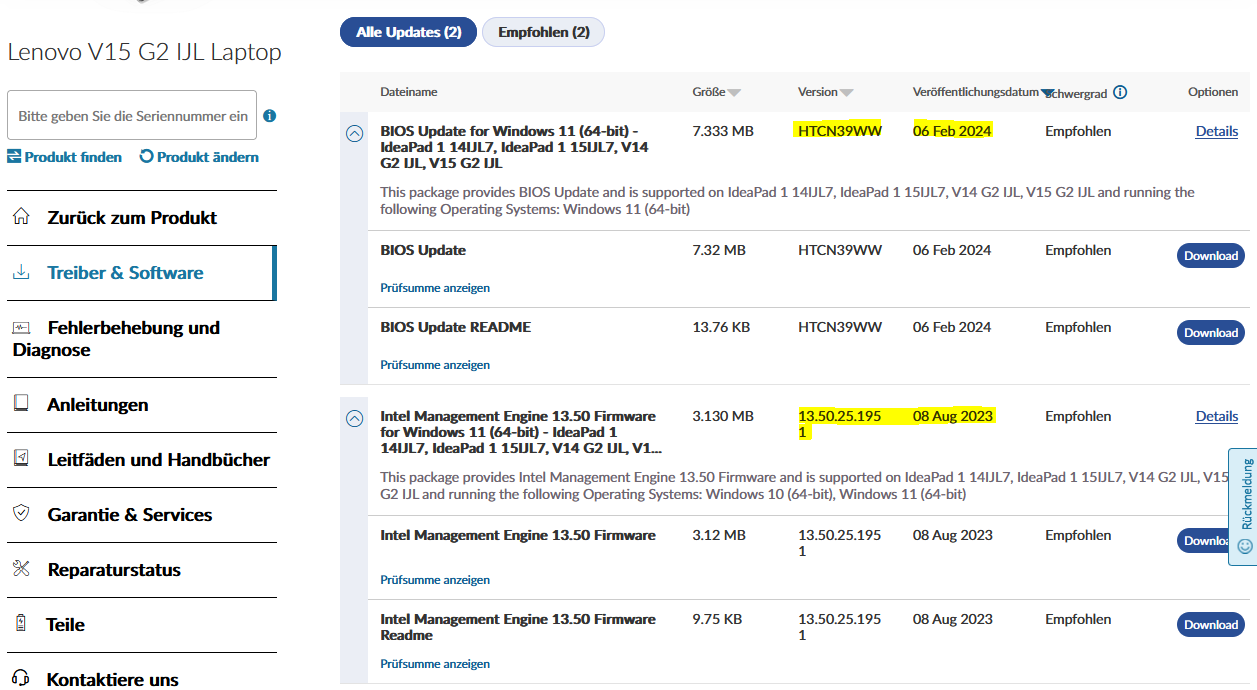Click the headset icon beside Kontaktiere uns
This screenshot has width=1257, height=690.
[21, 678]
